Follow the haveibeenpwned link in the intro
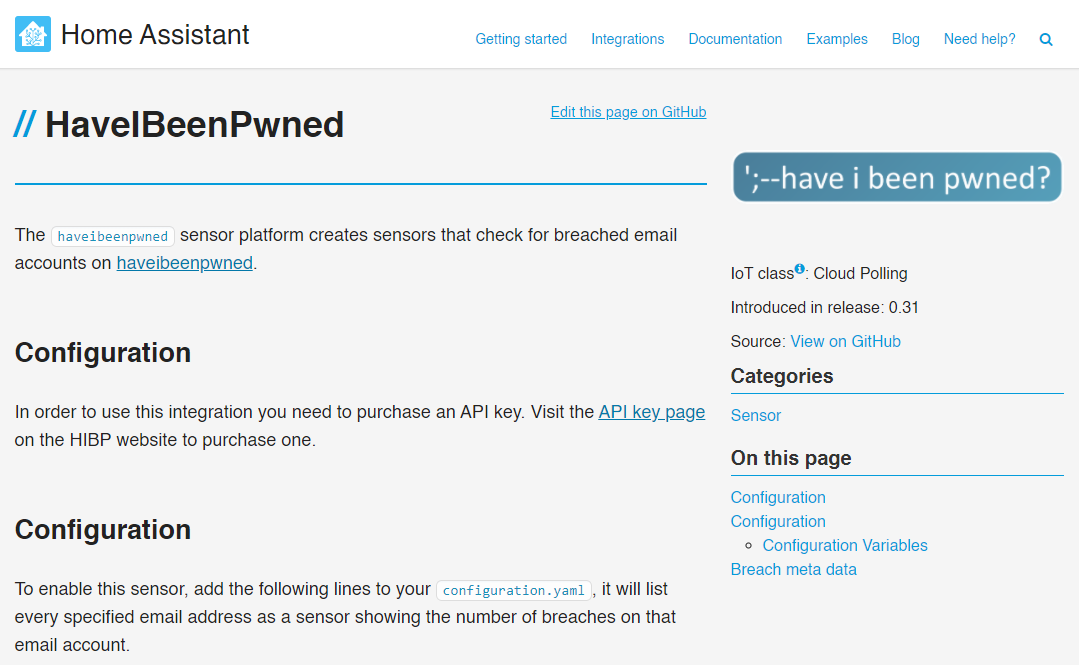 pos(184,263)
